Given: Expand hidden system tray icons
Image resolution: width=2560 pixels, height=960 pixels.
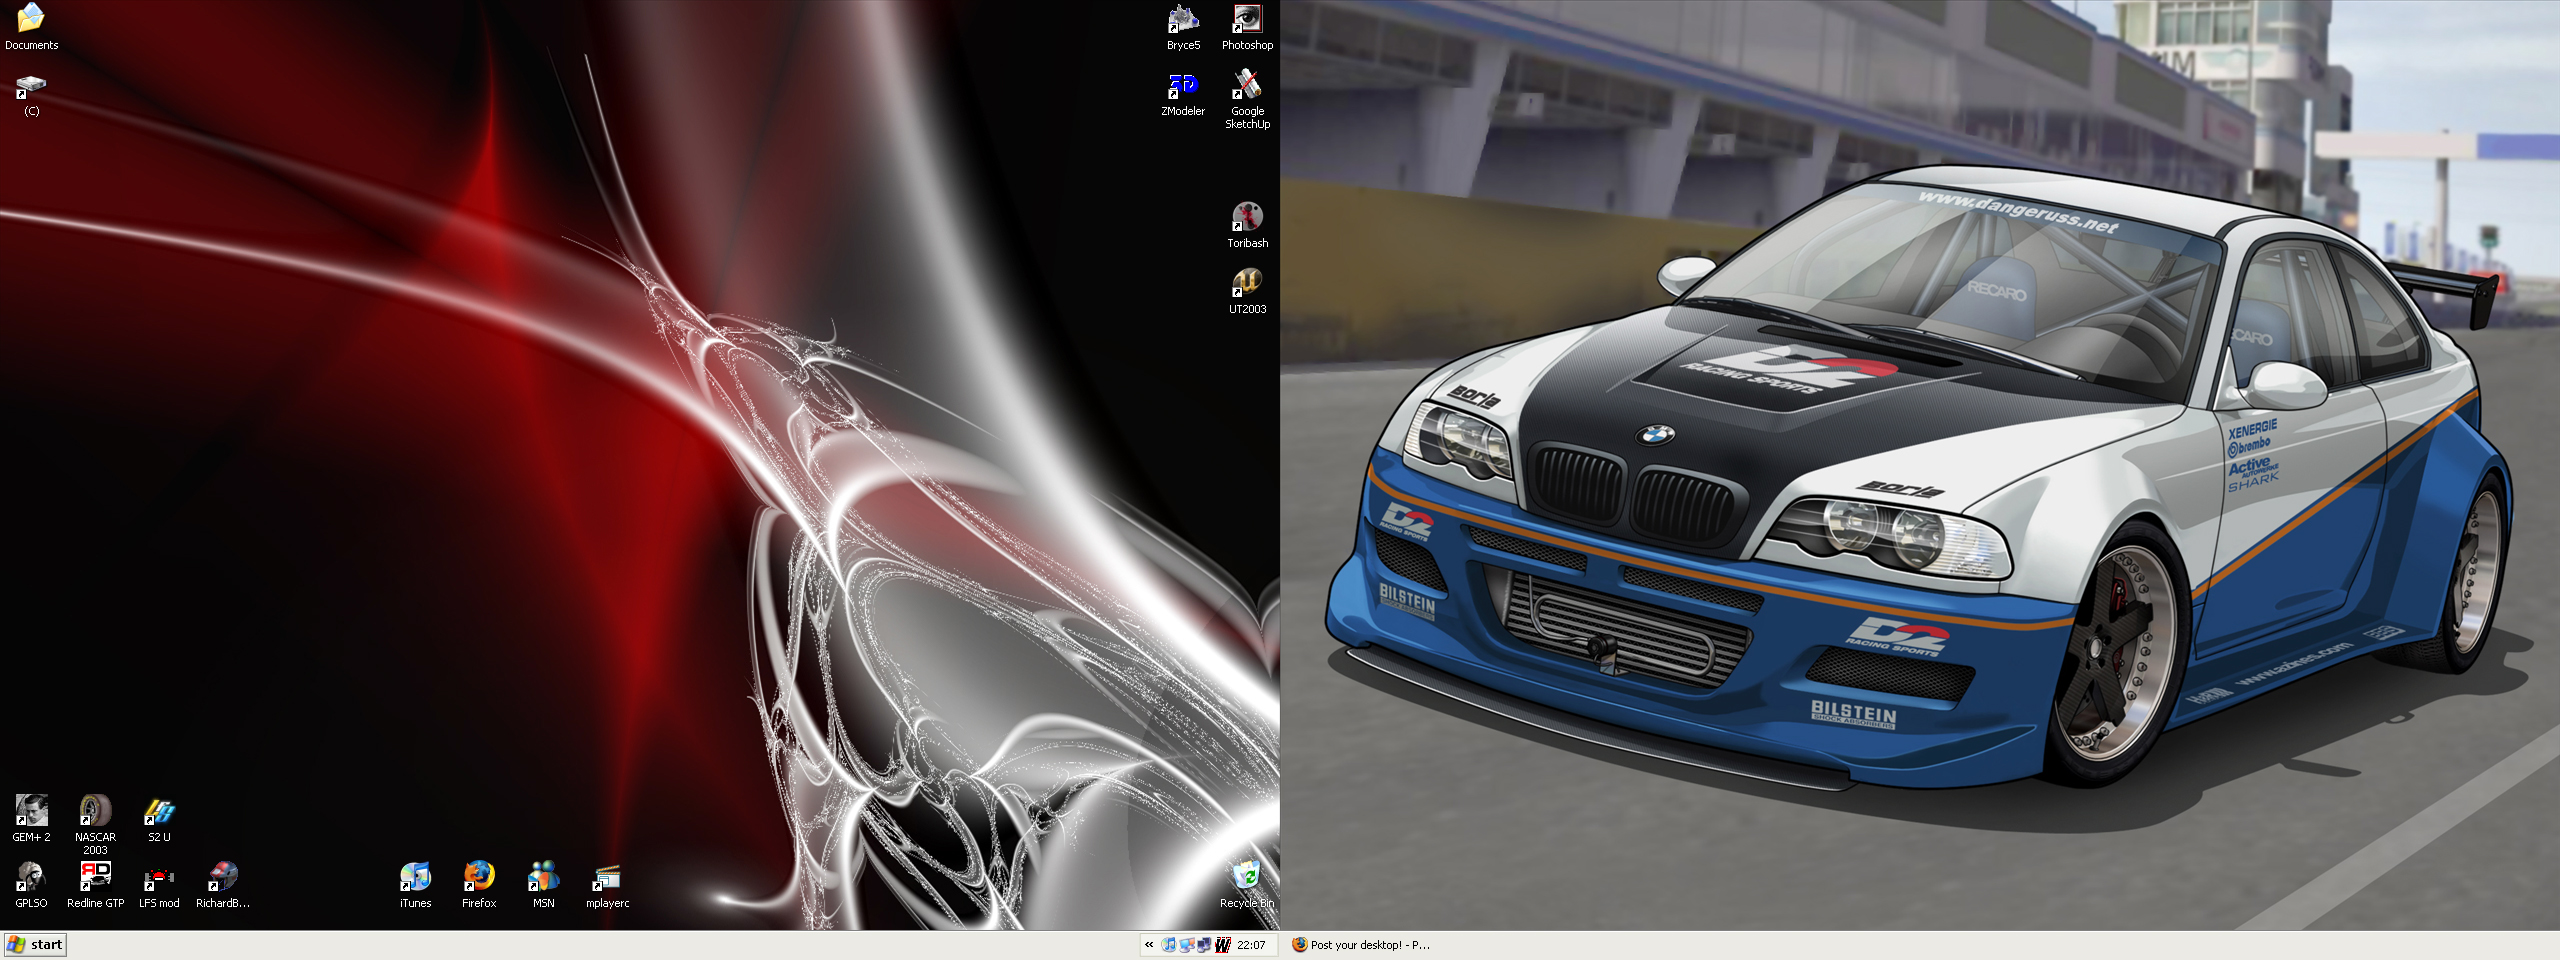Looking at the screenshot, I should [1149, 945].
